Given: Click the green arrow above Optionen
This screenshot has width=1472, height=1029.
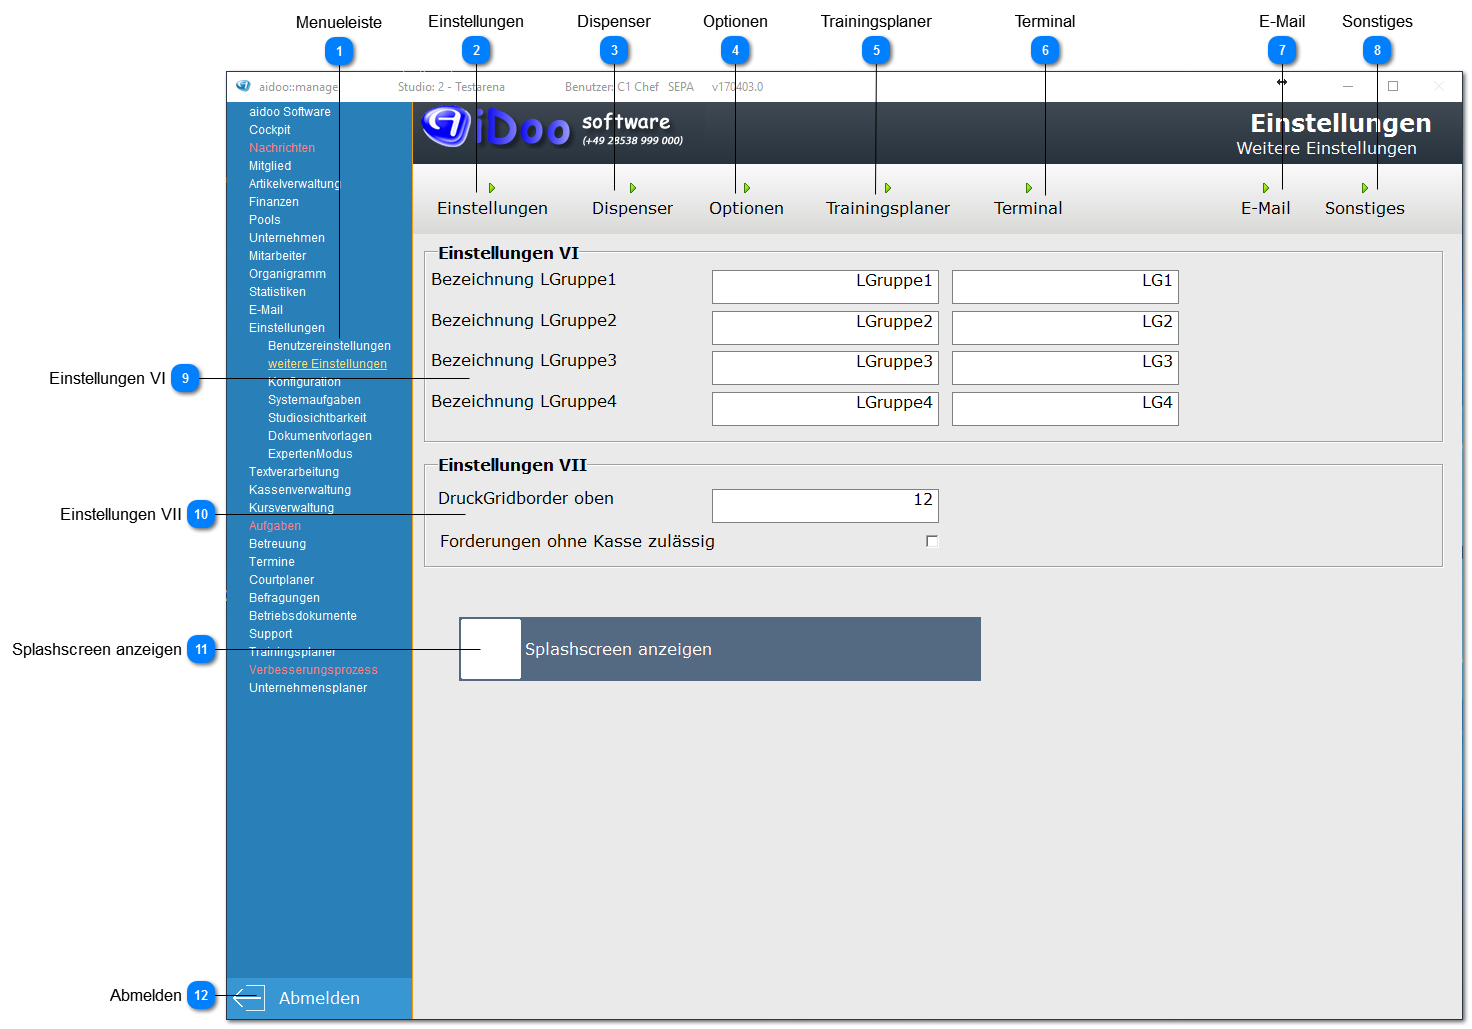Looking at the screenshot, I should pos(747,188).
